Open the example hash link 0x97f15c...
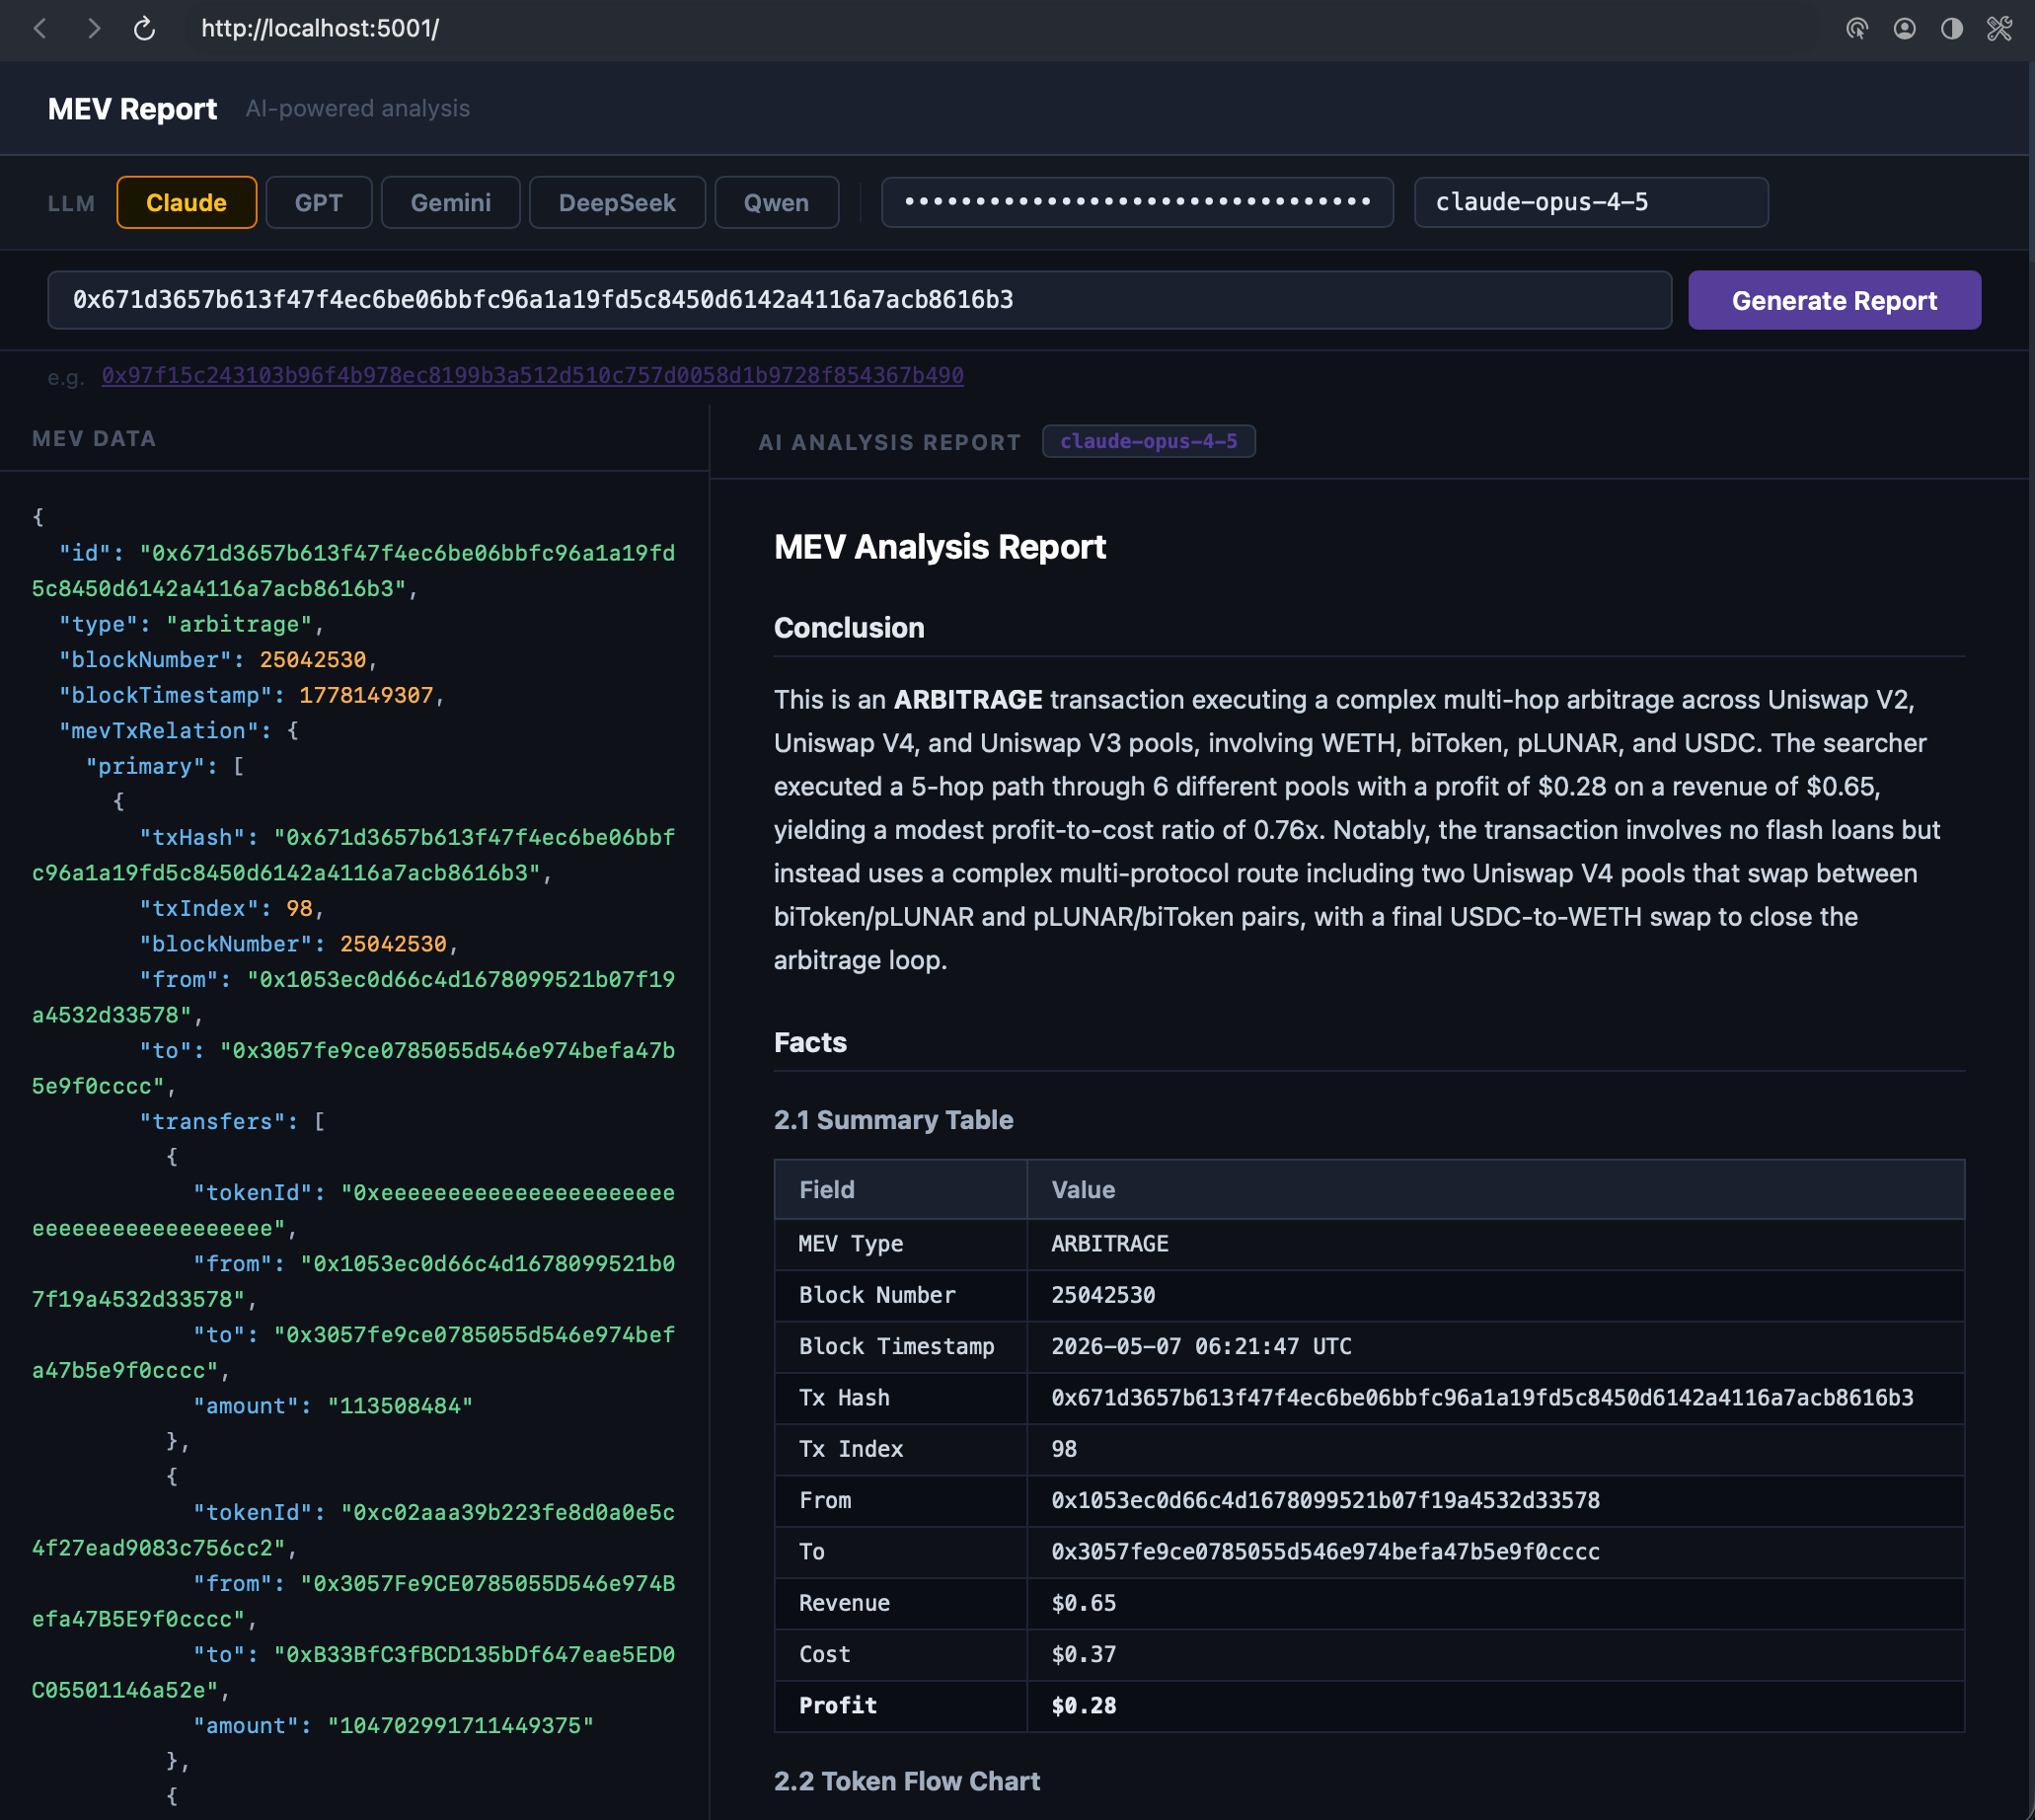The height and width of the screenshot is (1820, 2035). (x=532, y=375)
